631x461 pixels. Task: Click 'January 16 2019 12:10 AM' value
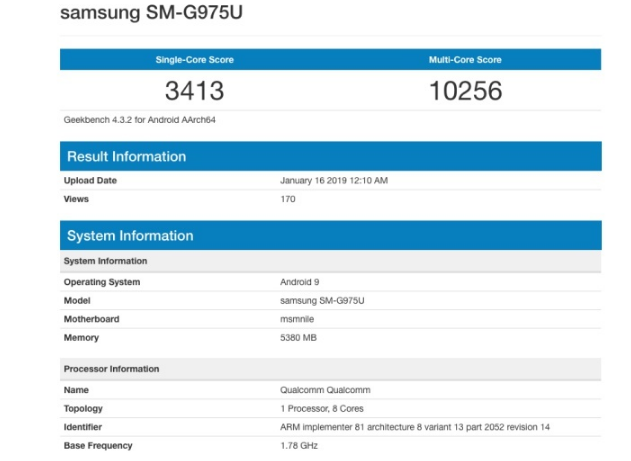pos(334,181)
